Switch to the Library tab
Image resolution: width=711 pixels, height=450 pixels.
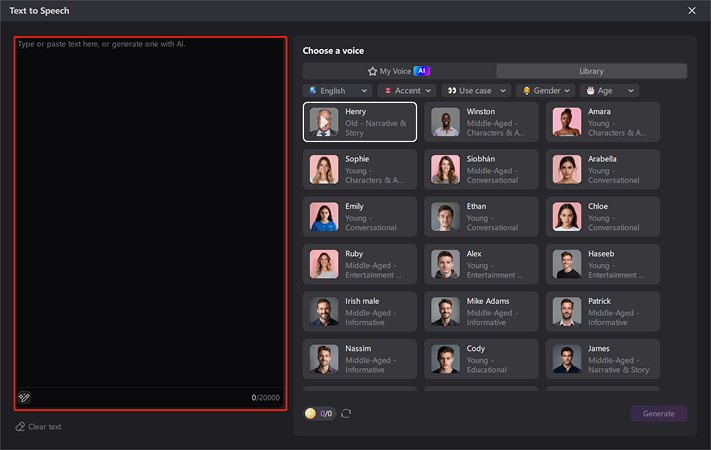click(591, 71)
